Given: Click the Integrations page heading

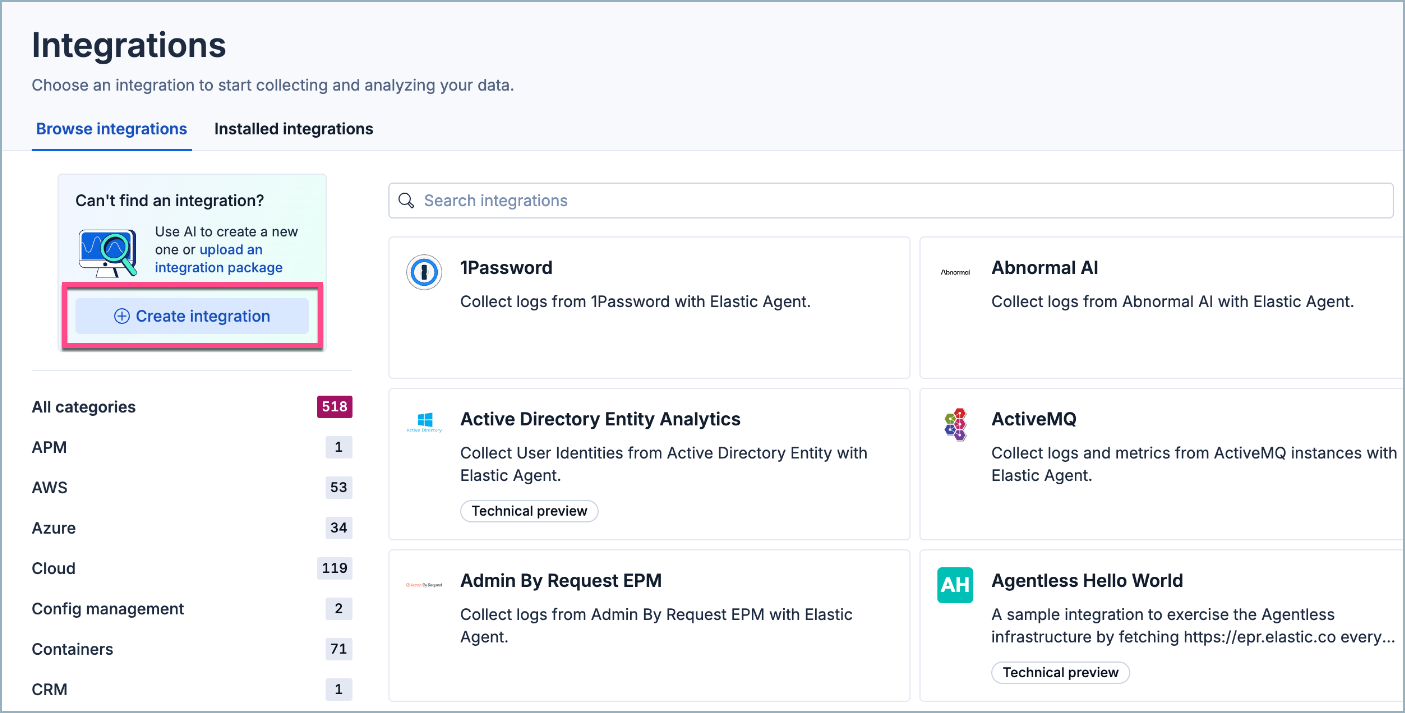Looking at the screenshot, I should click(129, 45).
